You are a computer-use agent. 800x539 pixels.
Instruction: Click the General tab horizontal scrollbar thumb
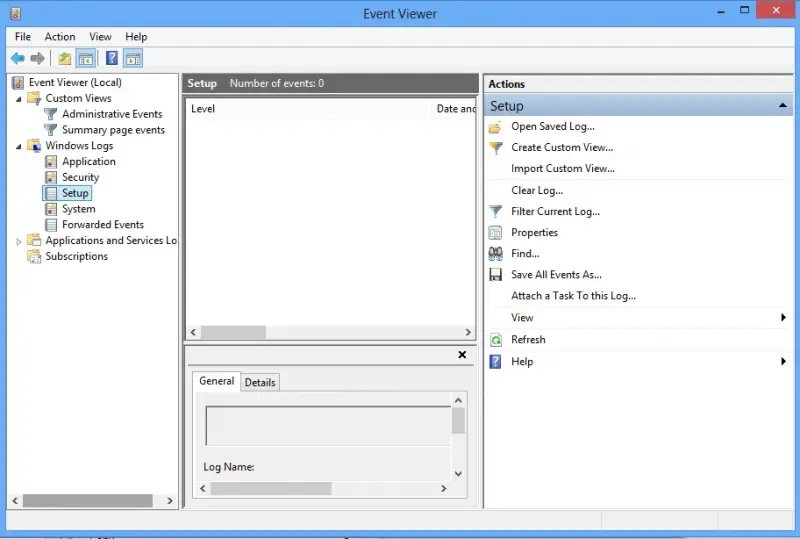pos(271,488)
